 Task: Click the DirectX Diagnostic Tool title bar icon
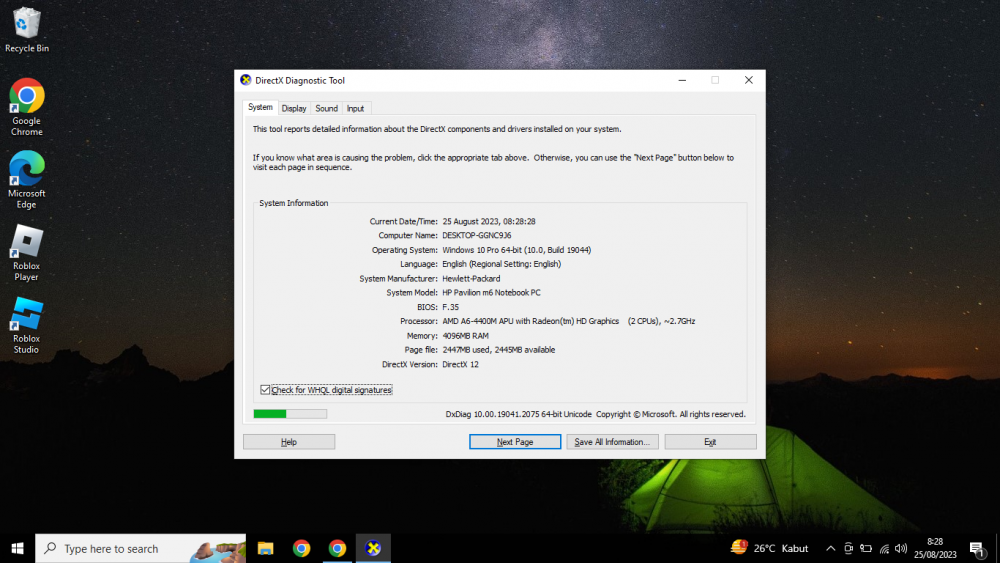(246, 80)
